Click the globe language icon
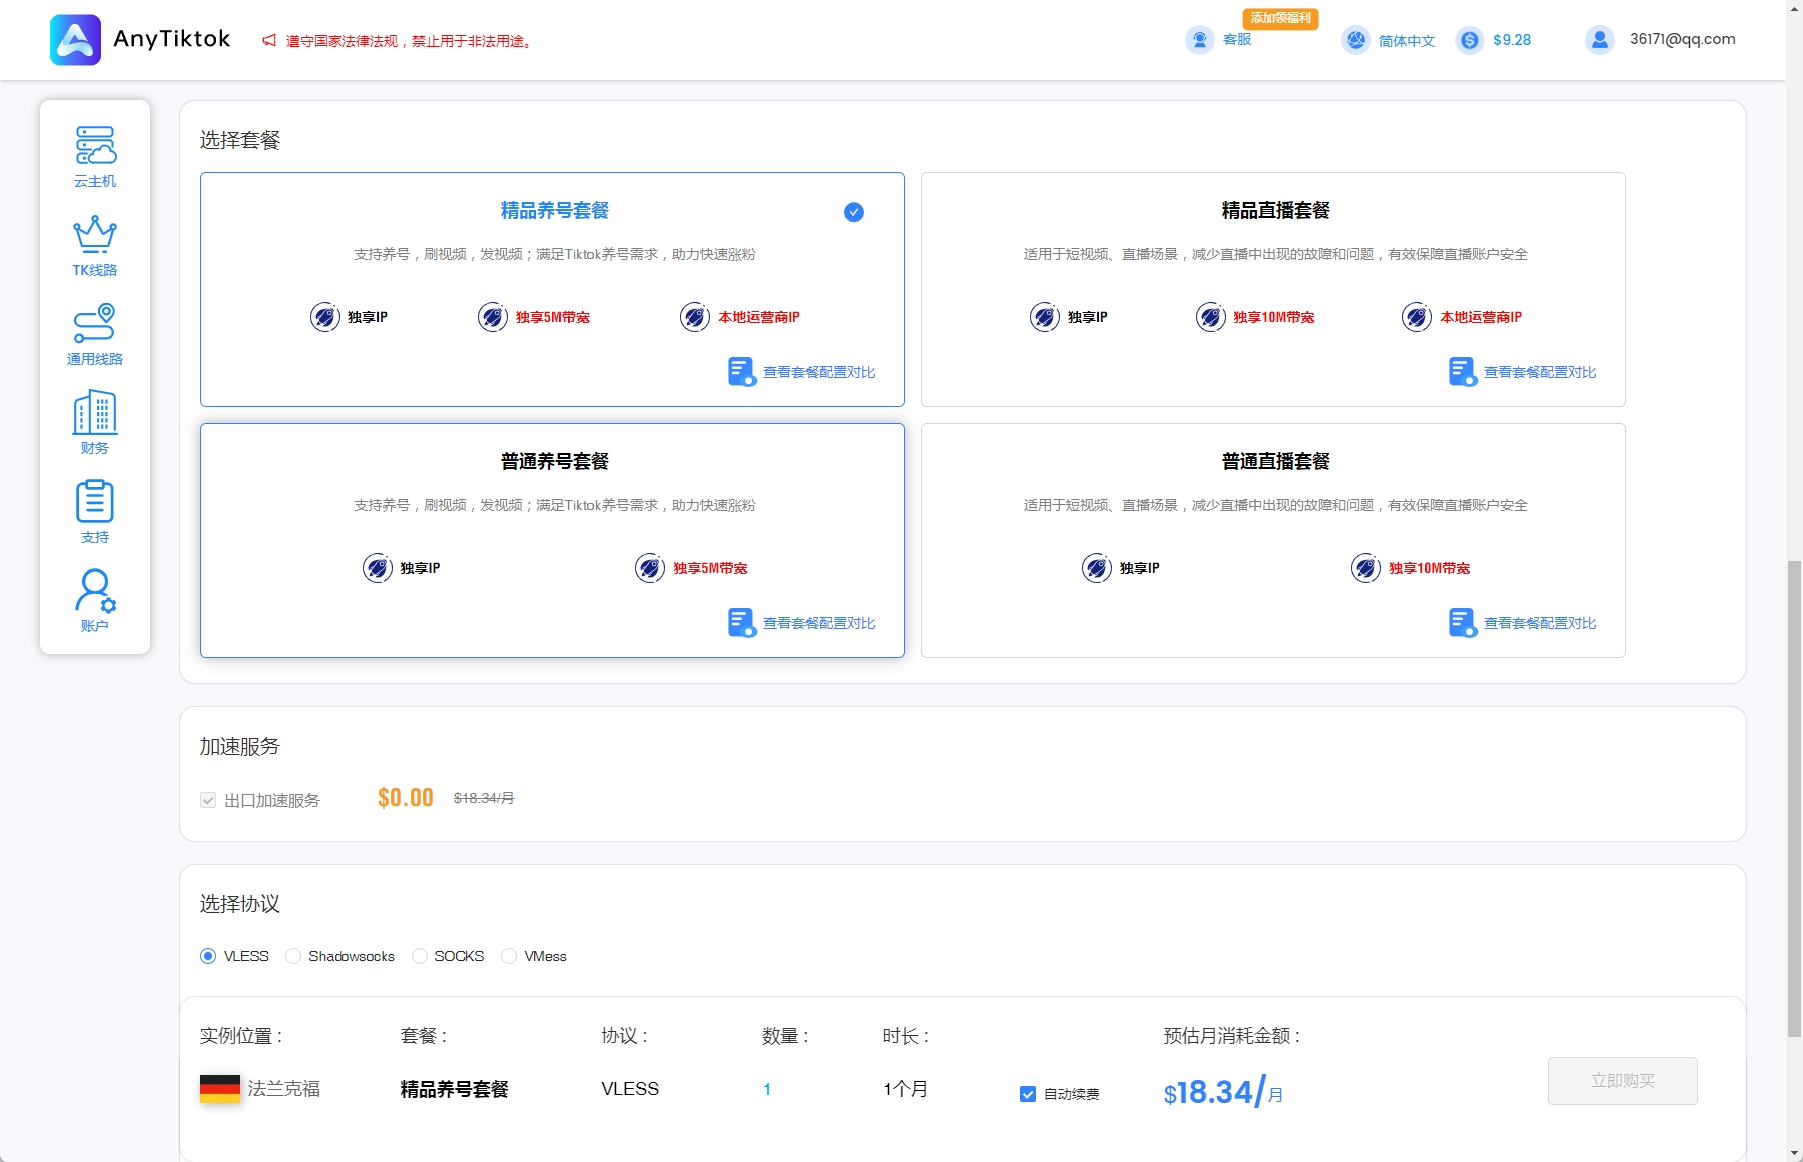This screenshot has height=1162, width=1803. (x=1355, y=40)
